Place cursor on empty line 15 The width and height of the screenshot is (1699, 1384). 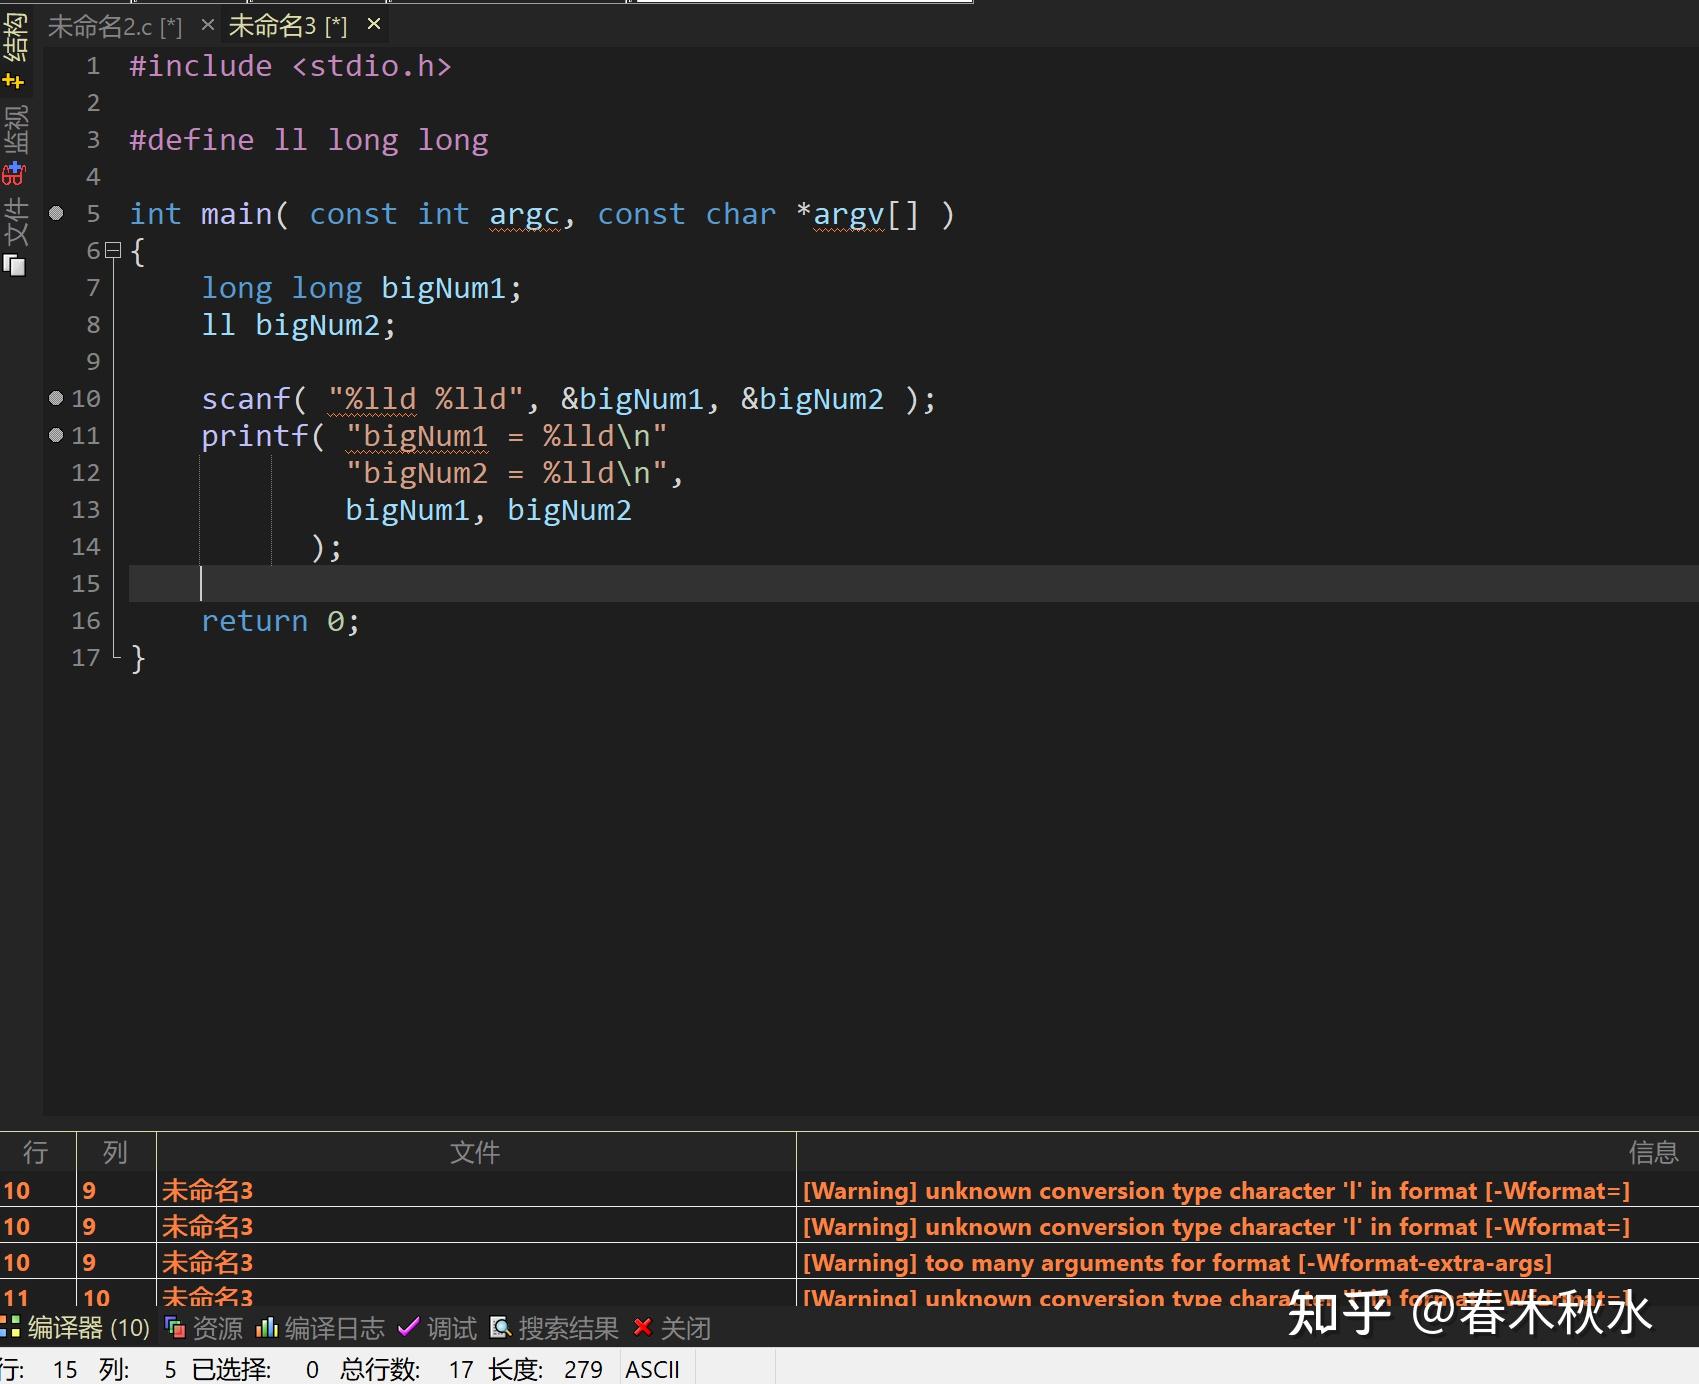(913, 584)
